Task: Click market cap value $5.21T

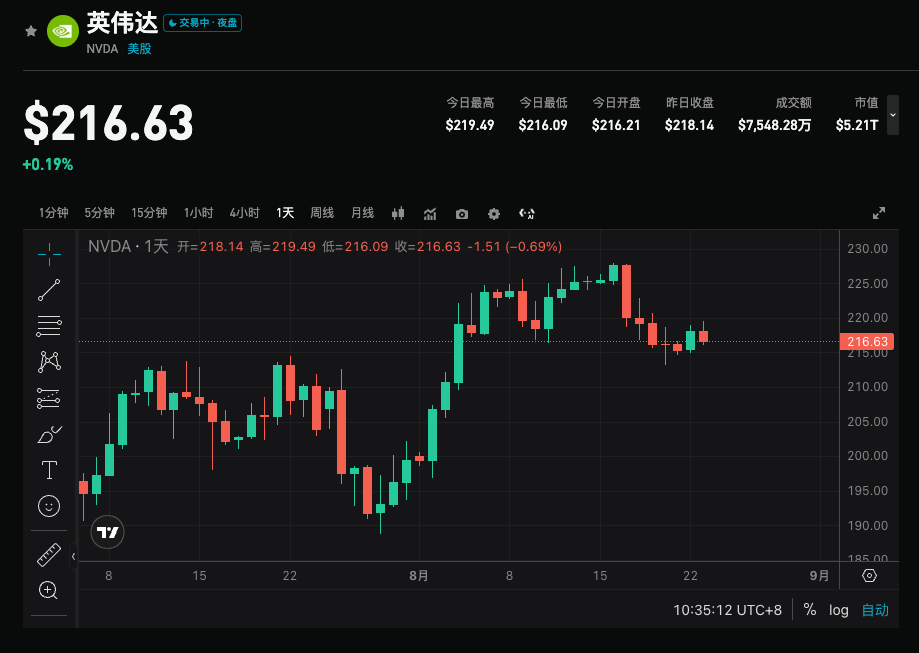Action: pos(857,125)
